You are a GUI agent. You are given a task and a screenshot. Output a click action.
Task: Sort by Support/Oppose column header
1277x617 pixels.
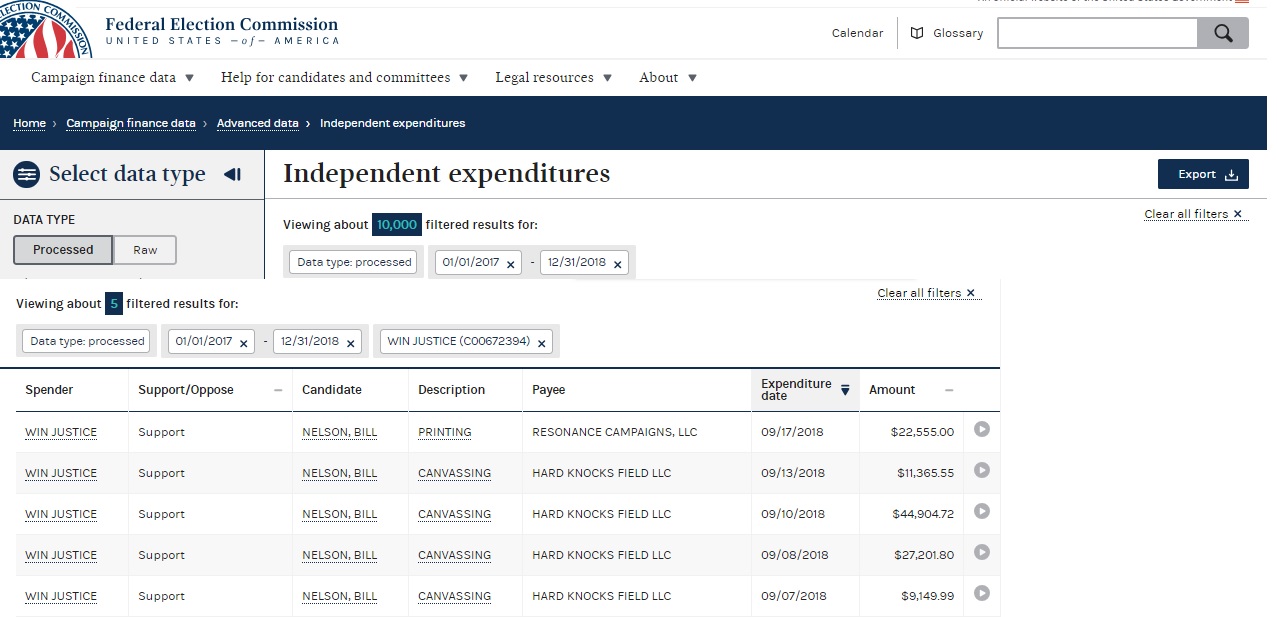click(x=210, y=390)
